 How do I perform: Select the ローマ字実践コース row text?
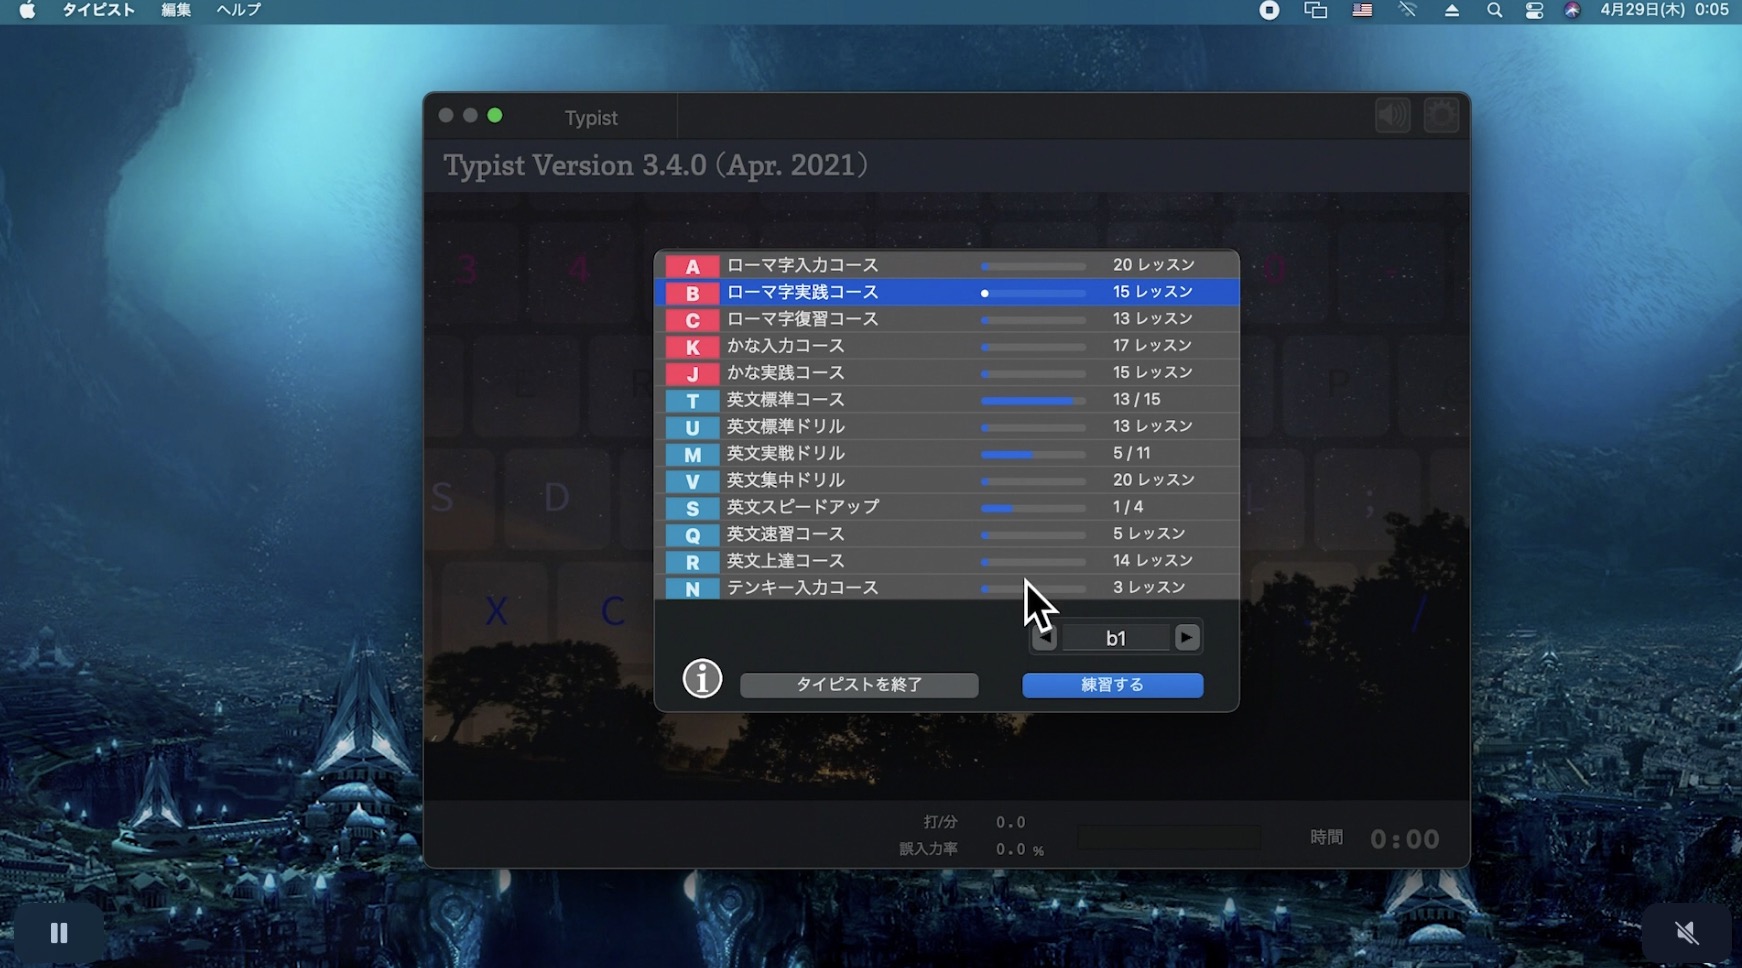point(802,292)
